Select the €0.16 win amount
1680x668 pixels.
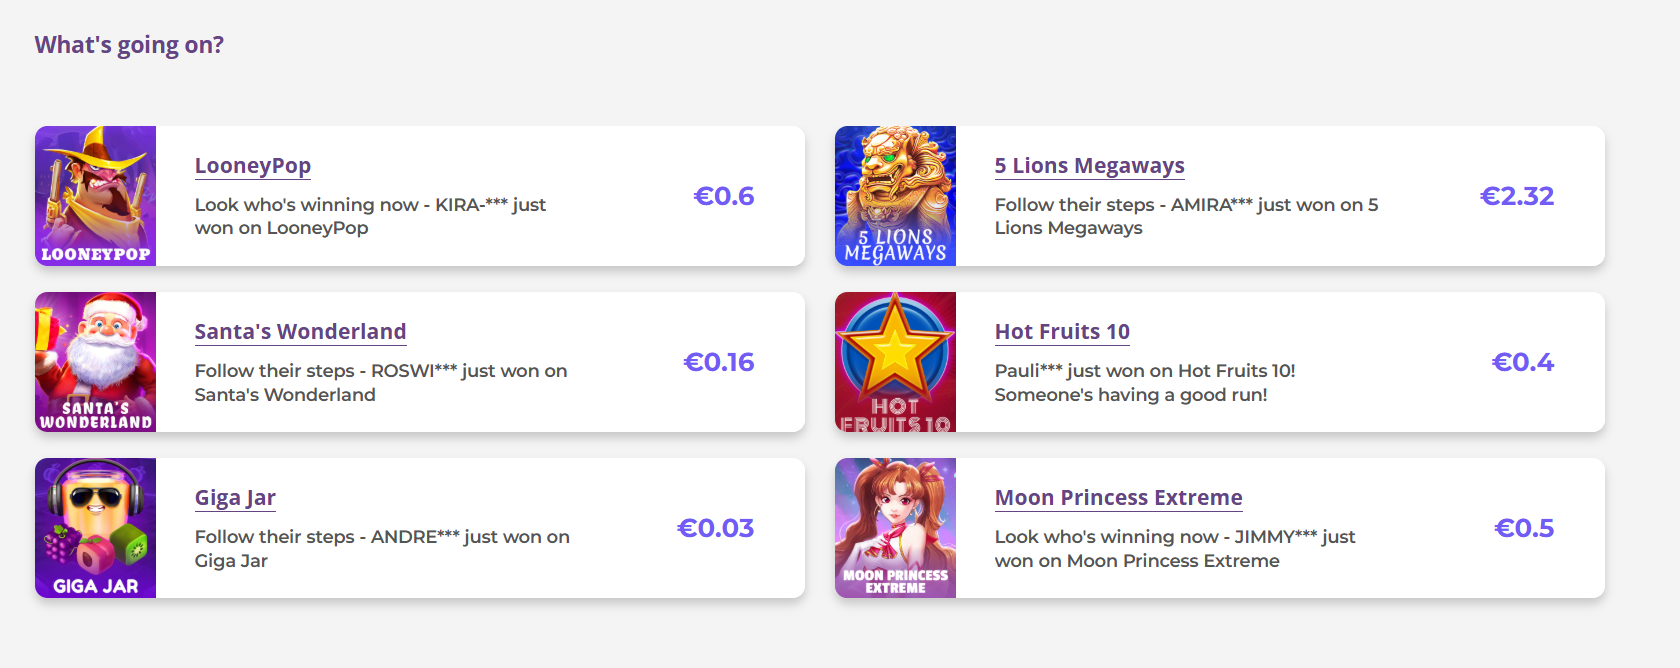[719, 362]
